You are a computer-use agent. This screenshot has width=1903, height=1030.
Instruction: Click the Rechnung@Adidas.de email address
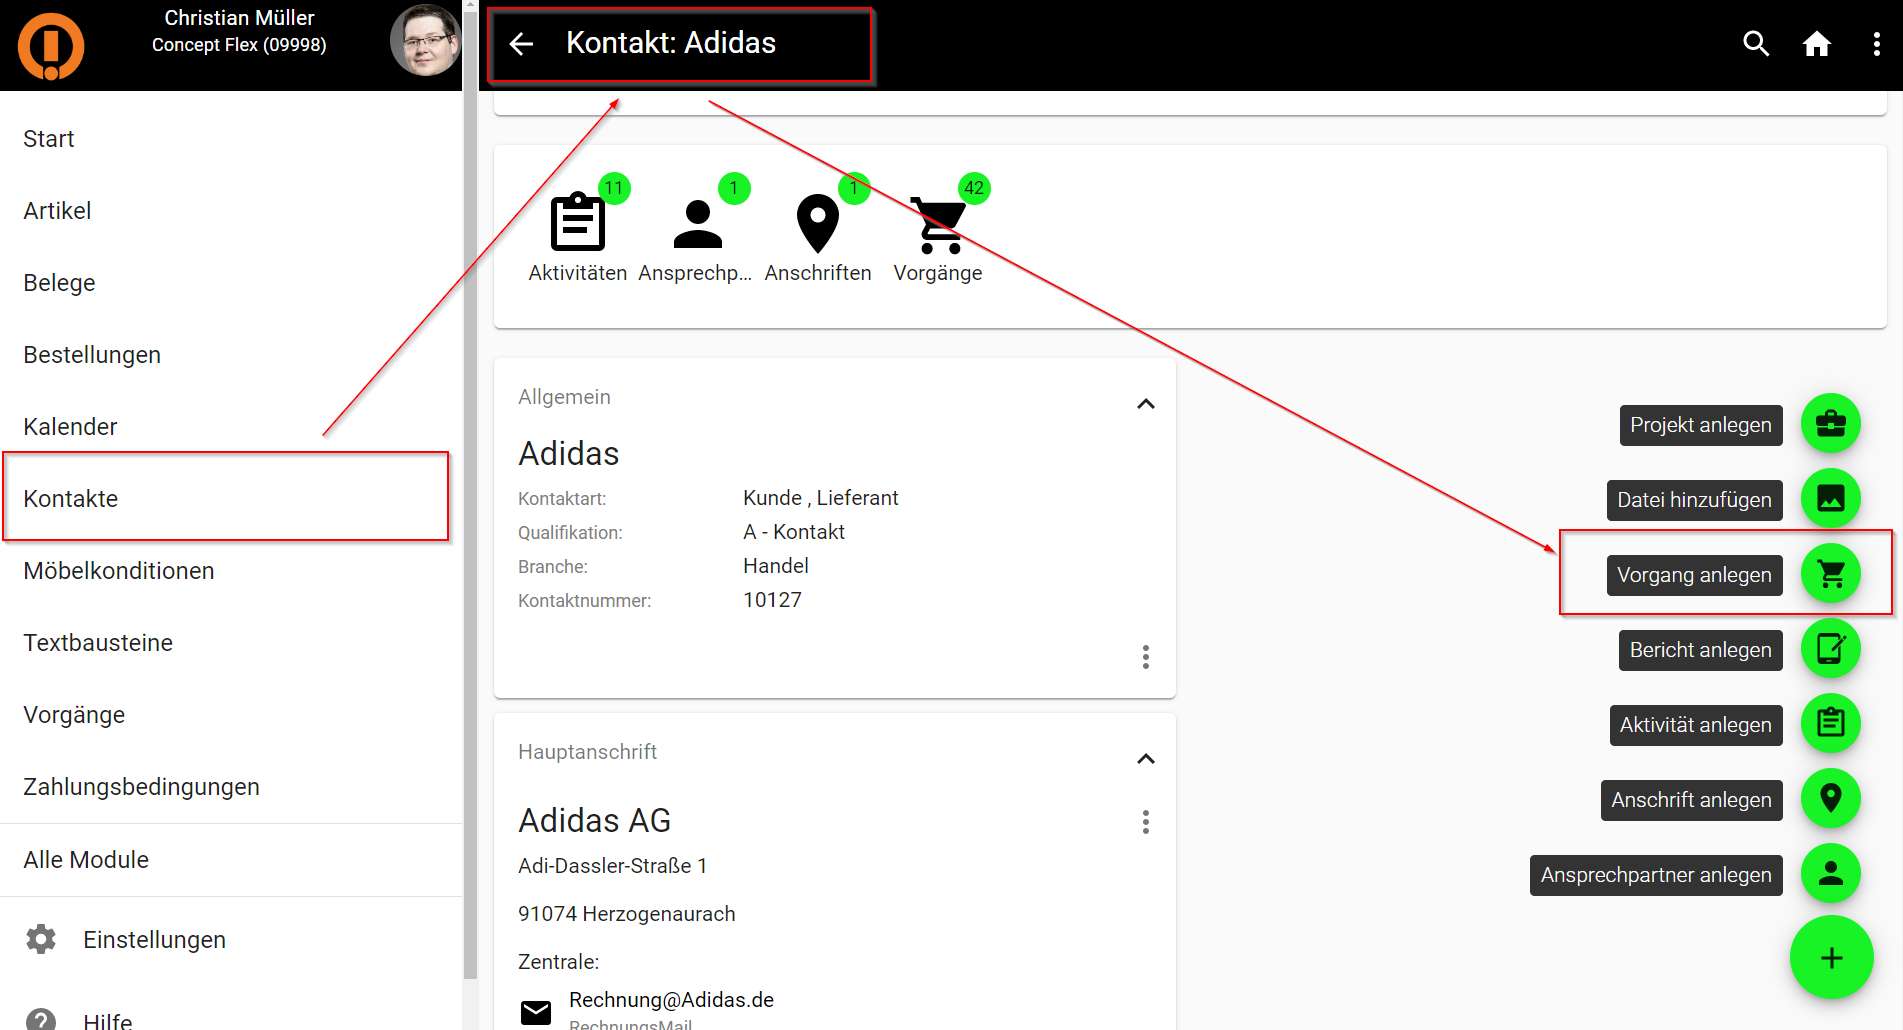pyautogui.click(x=671, y=1000)
